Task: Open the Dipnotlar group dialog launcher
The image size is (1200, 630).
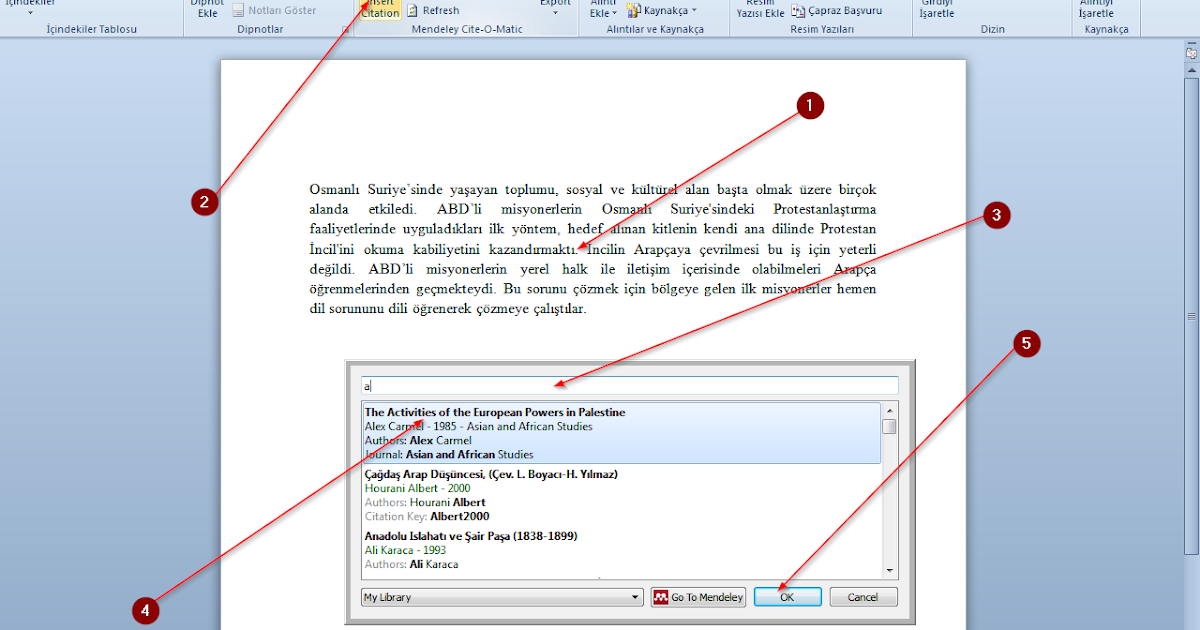Action: [x=345, y=30]
